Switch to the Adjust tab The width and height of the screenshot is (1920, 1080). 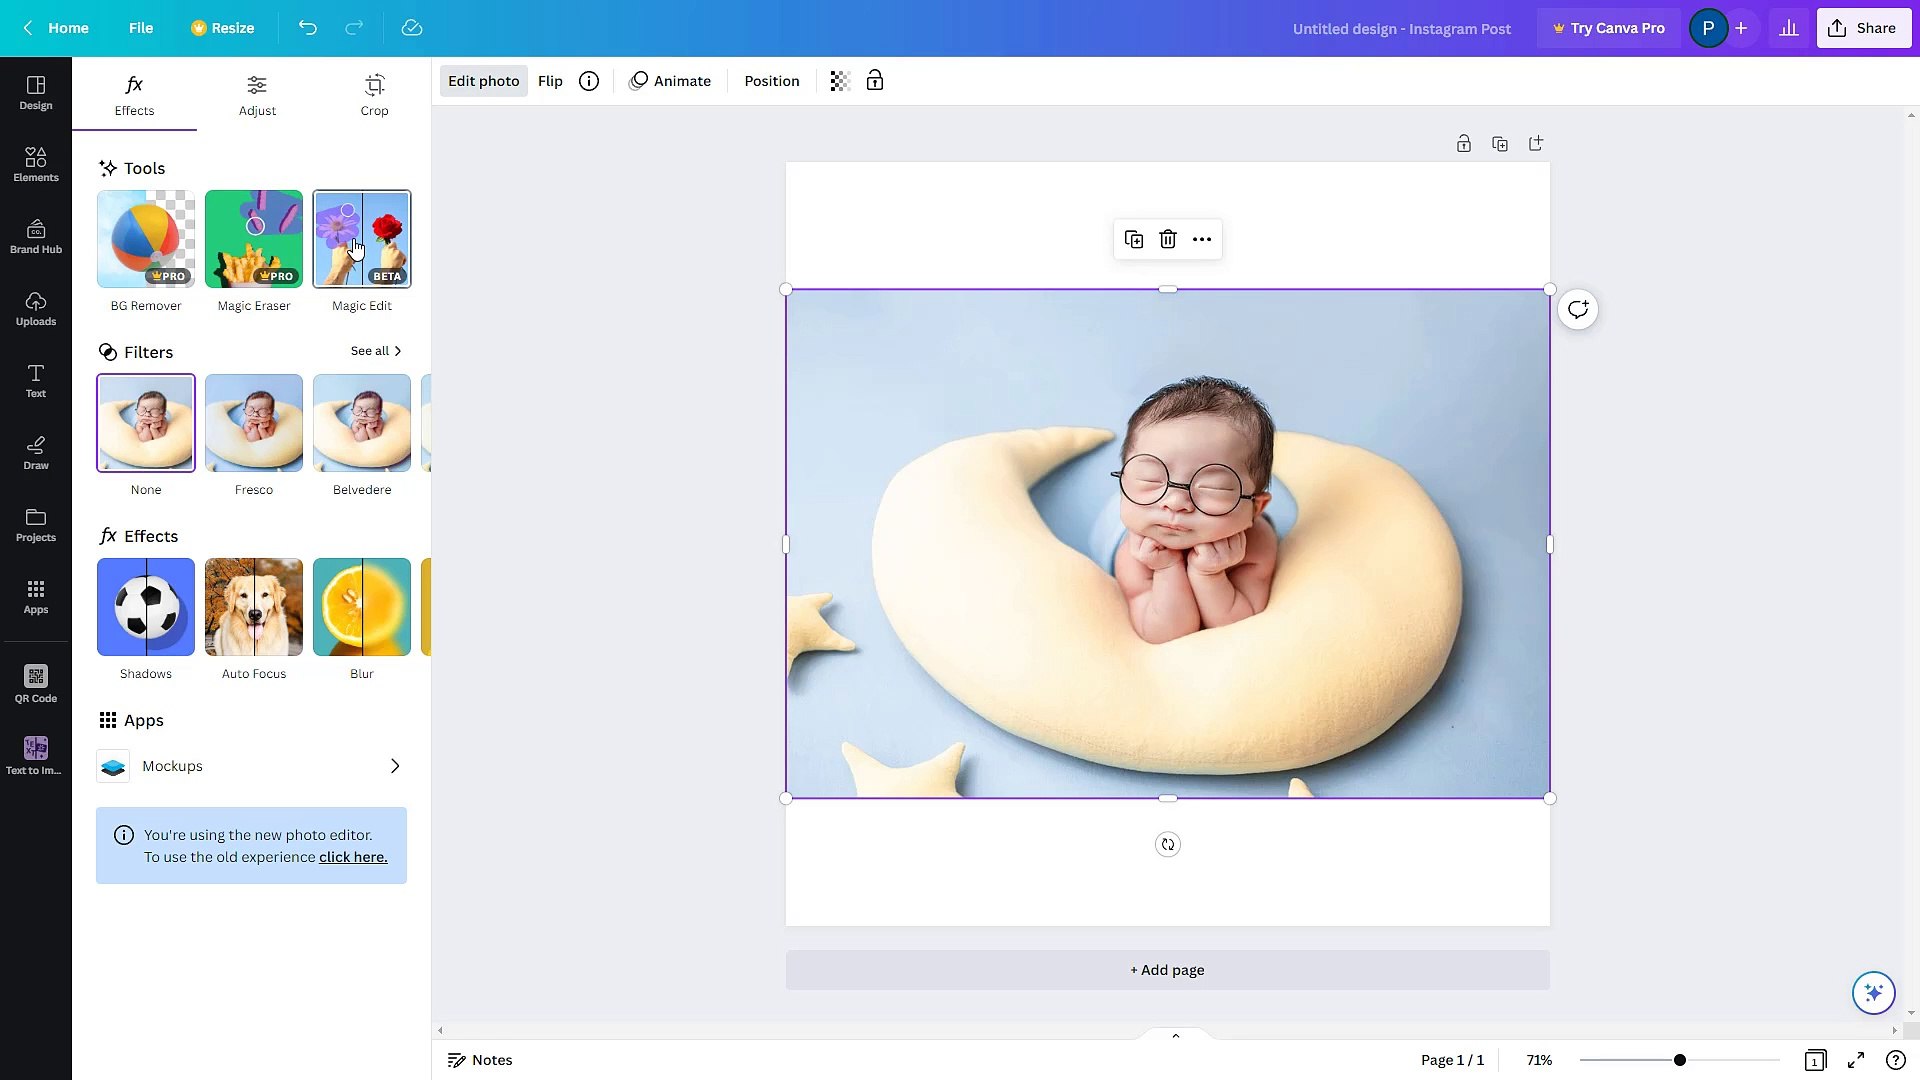(257, 95)
